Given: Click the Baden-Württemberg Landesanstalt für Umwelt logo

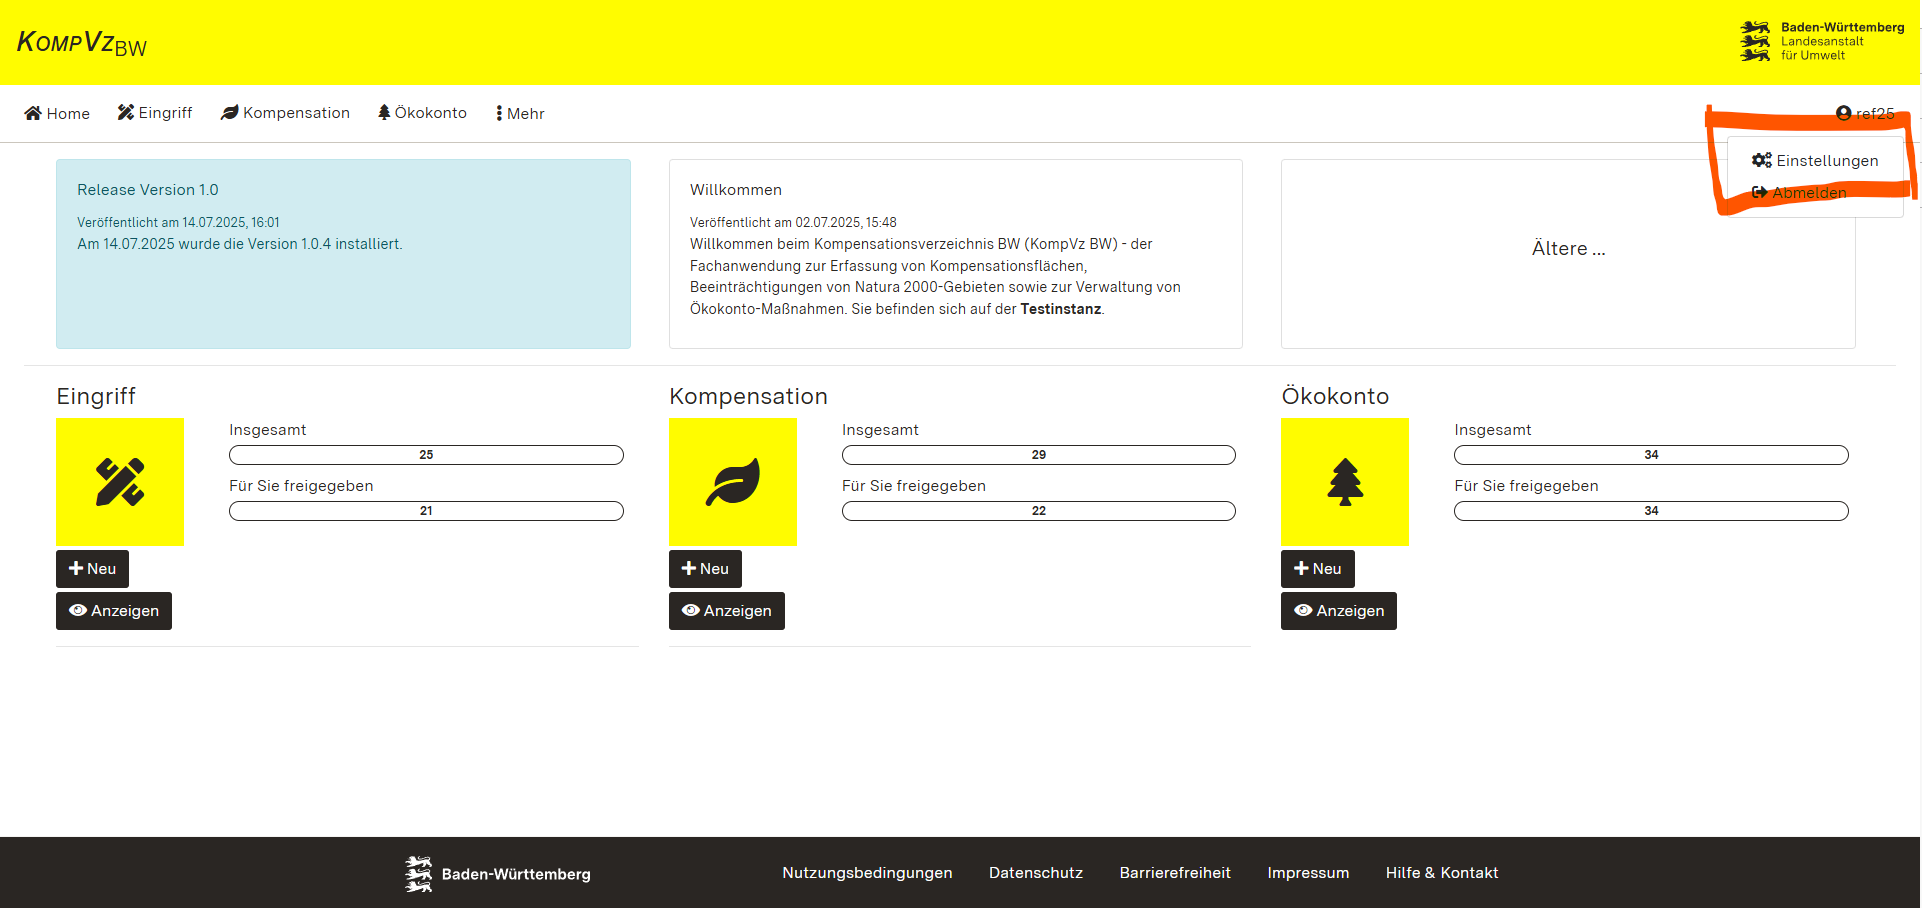Looking at the screenshot, I should point(1821,42).
